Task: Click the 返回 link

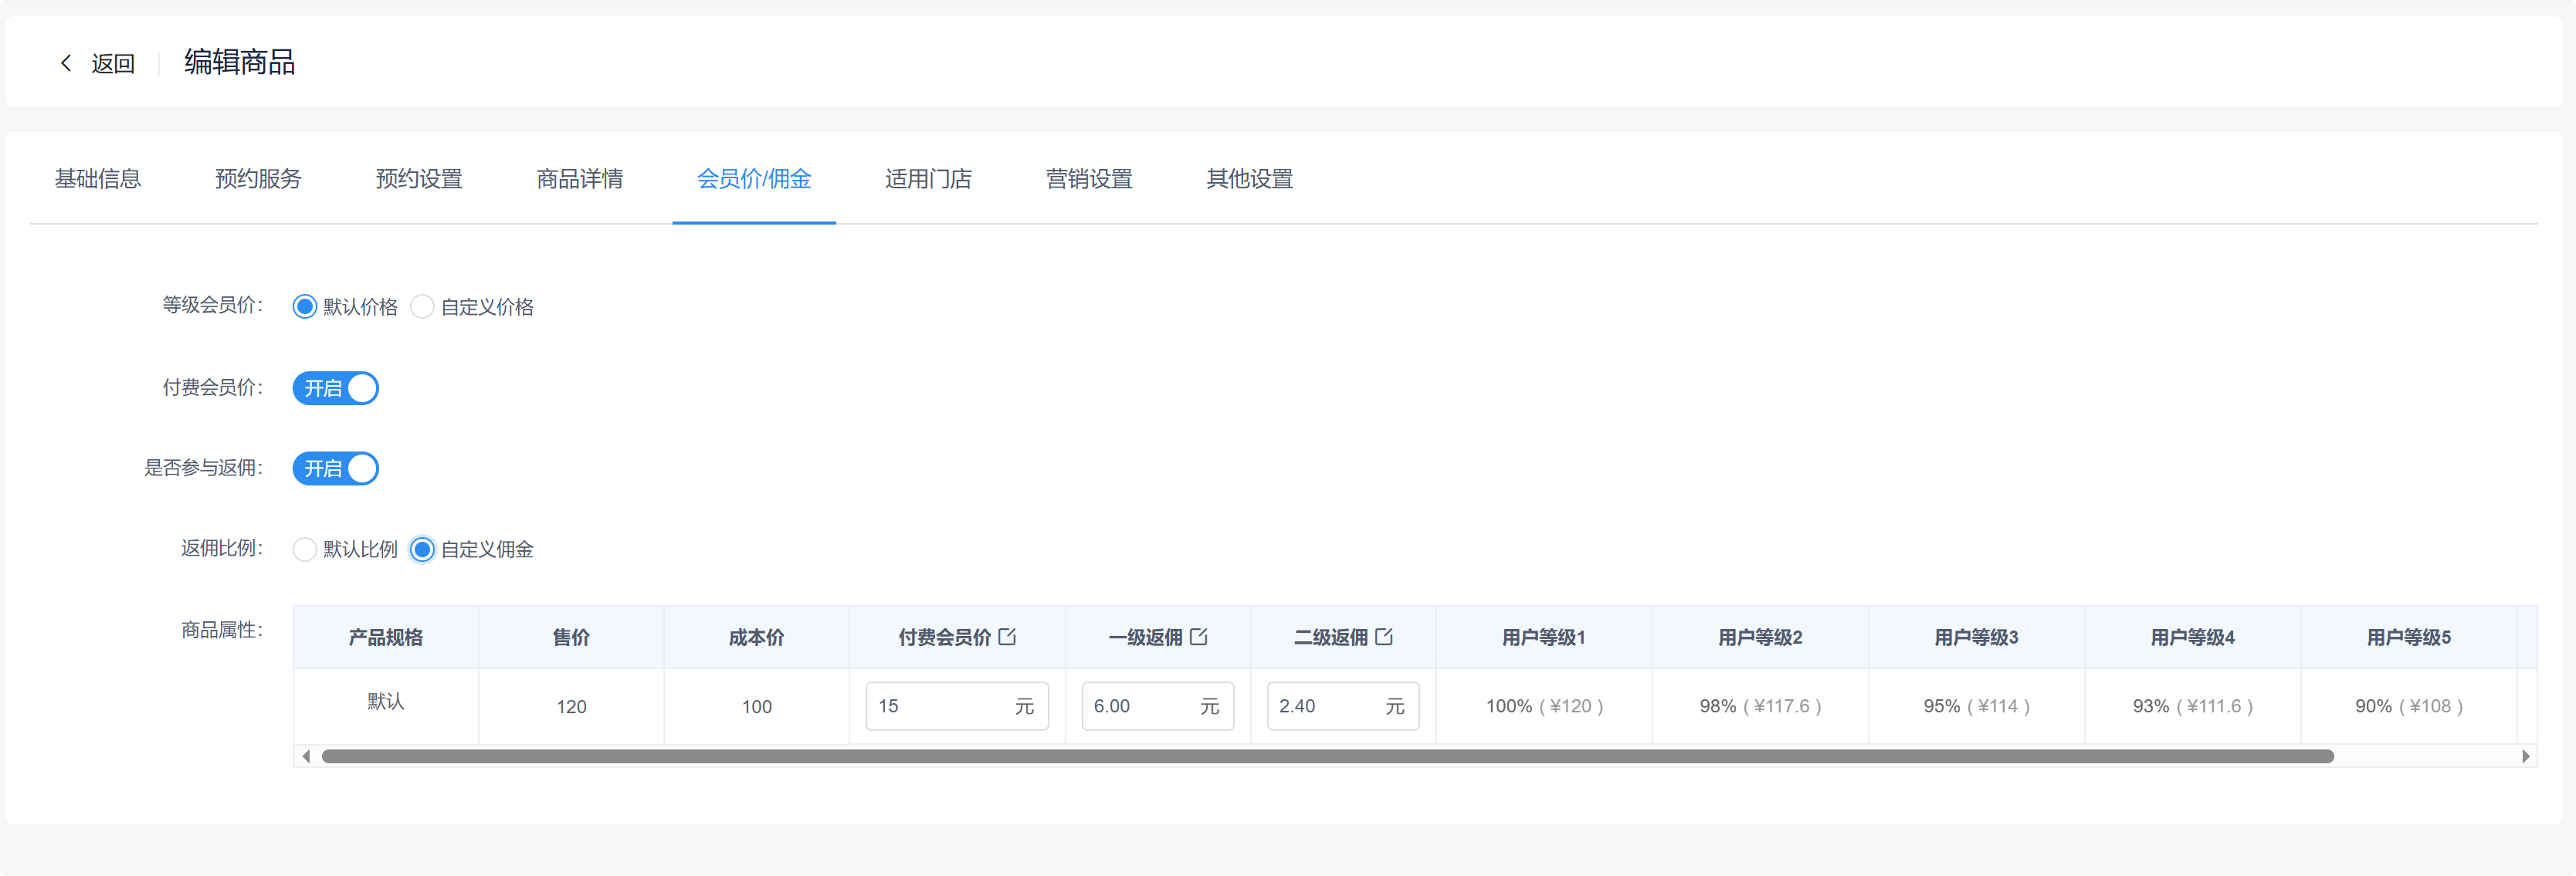Action: click(112, 64)
